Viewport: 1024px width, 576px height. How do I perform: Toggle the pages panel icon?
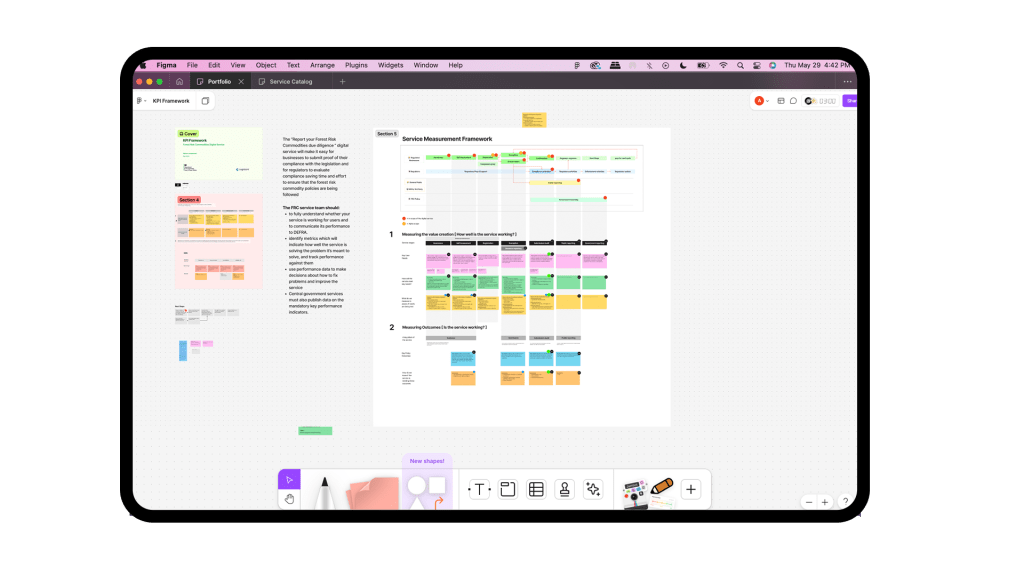click(x=205, y=101)
